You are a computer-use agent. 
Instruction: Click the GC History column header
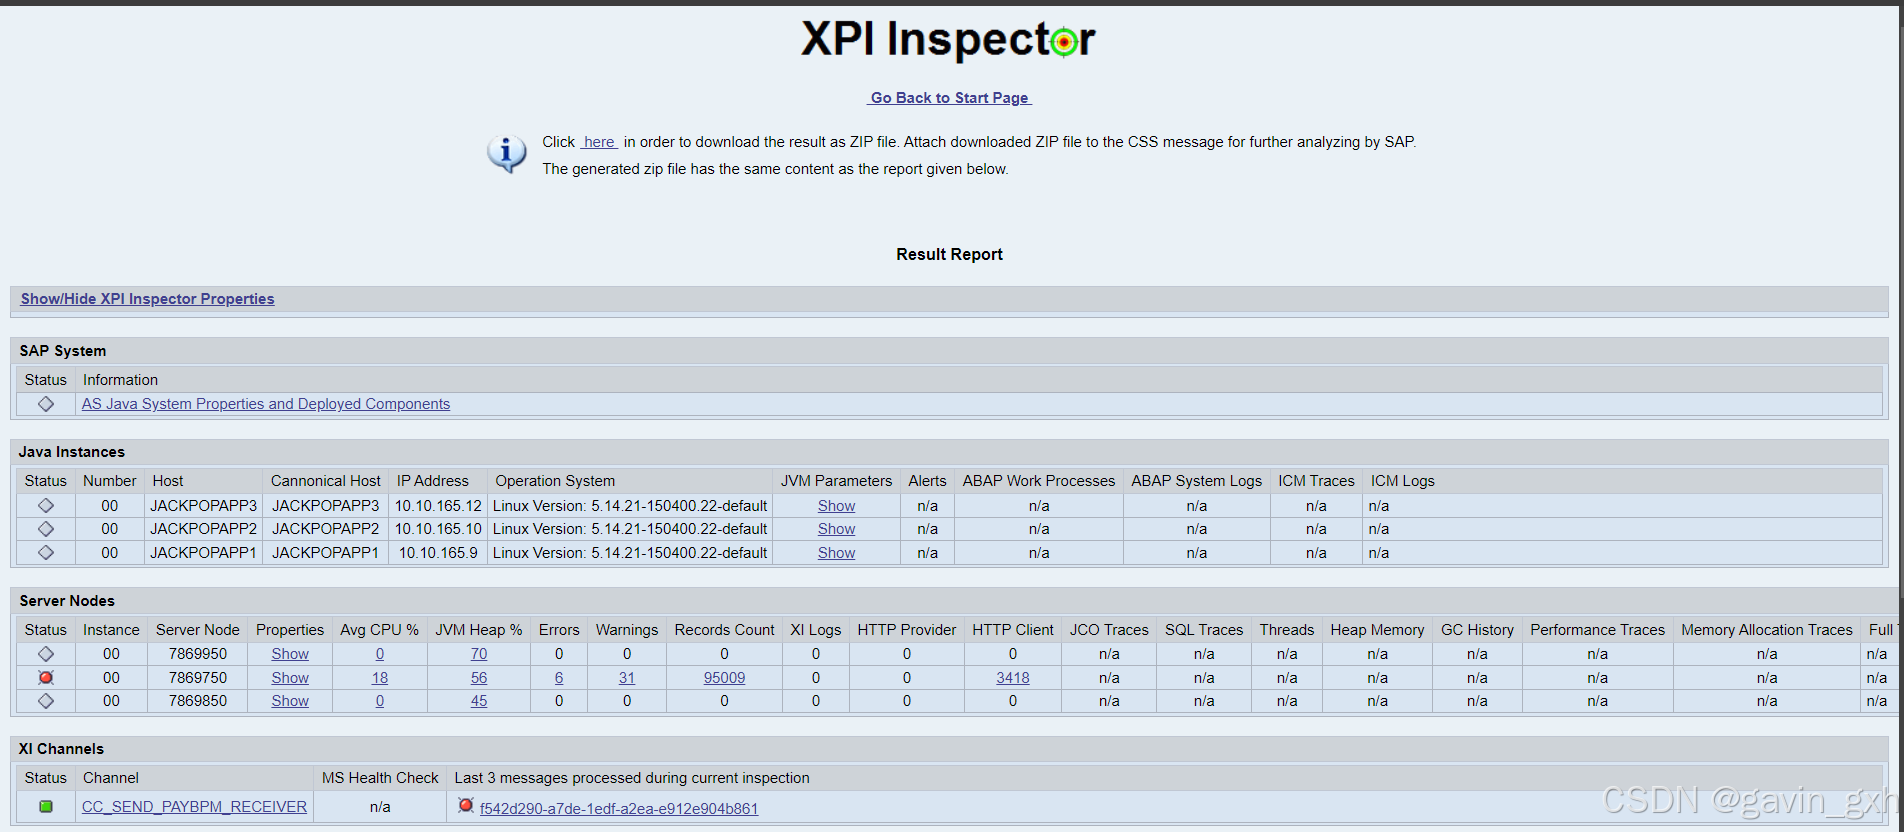1477,630
